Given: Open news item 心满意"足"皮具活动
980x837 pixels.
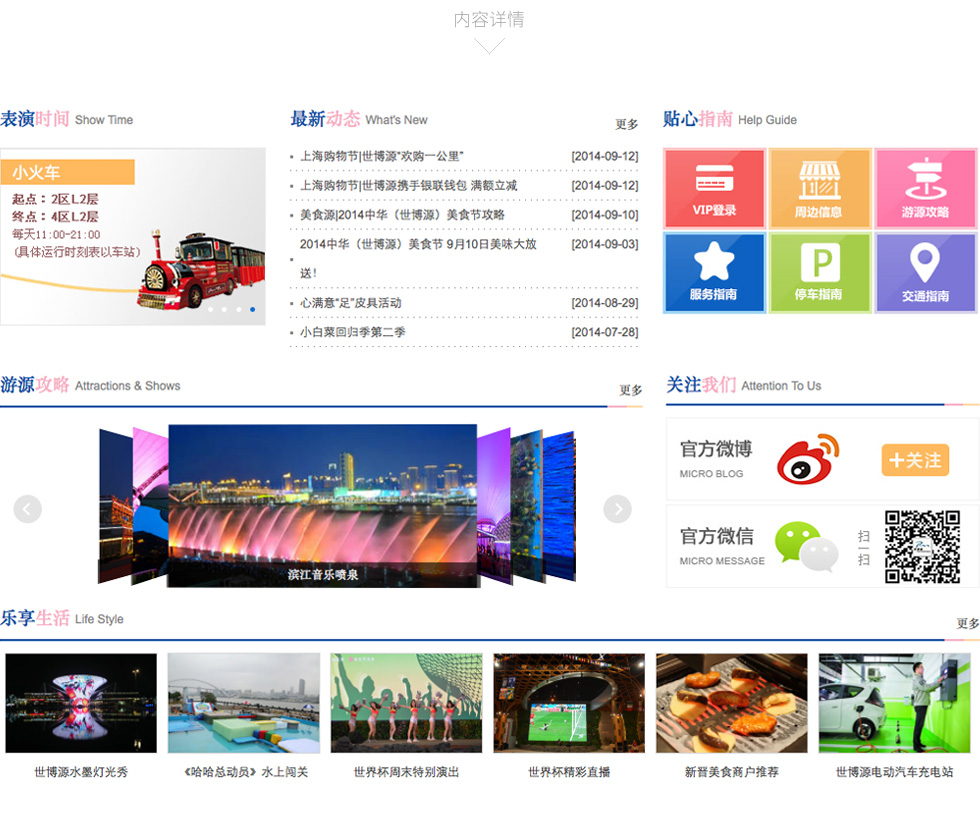Looking at the screenshot, I should (x=350, y=303).
